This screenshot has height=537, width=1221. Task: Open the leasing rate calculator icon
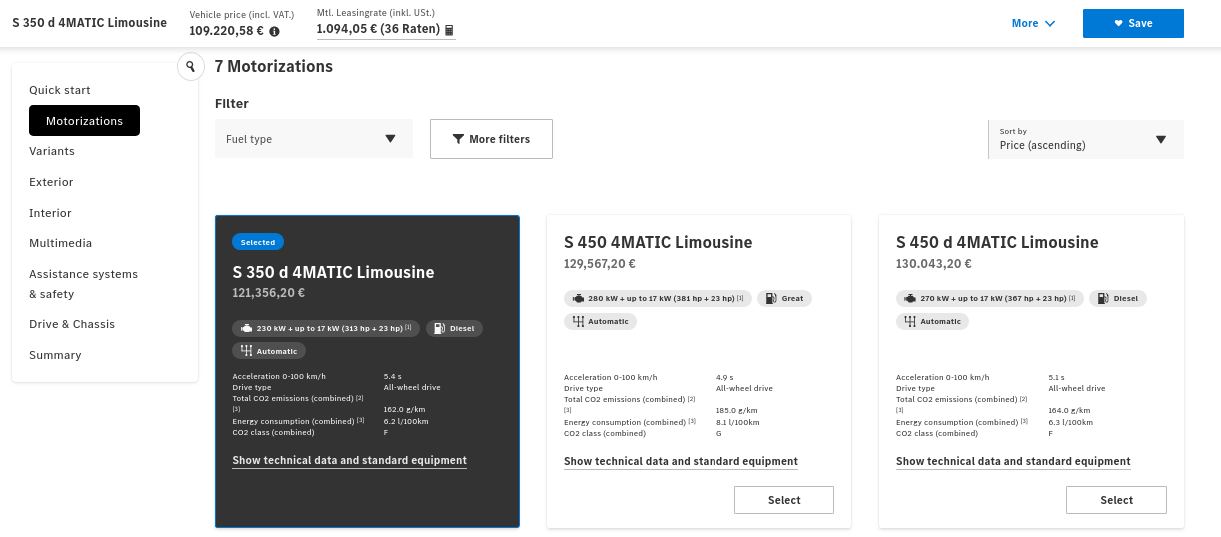coord(450,30)
